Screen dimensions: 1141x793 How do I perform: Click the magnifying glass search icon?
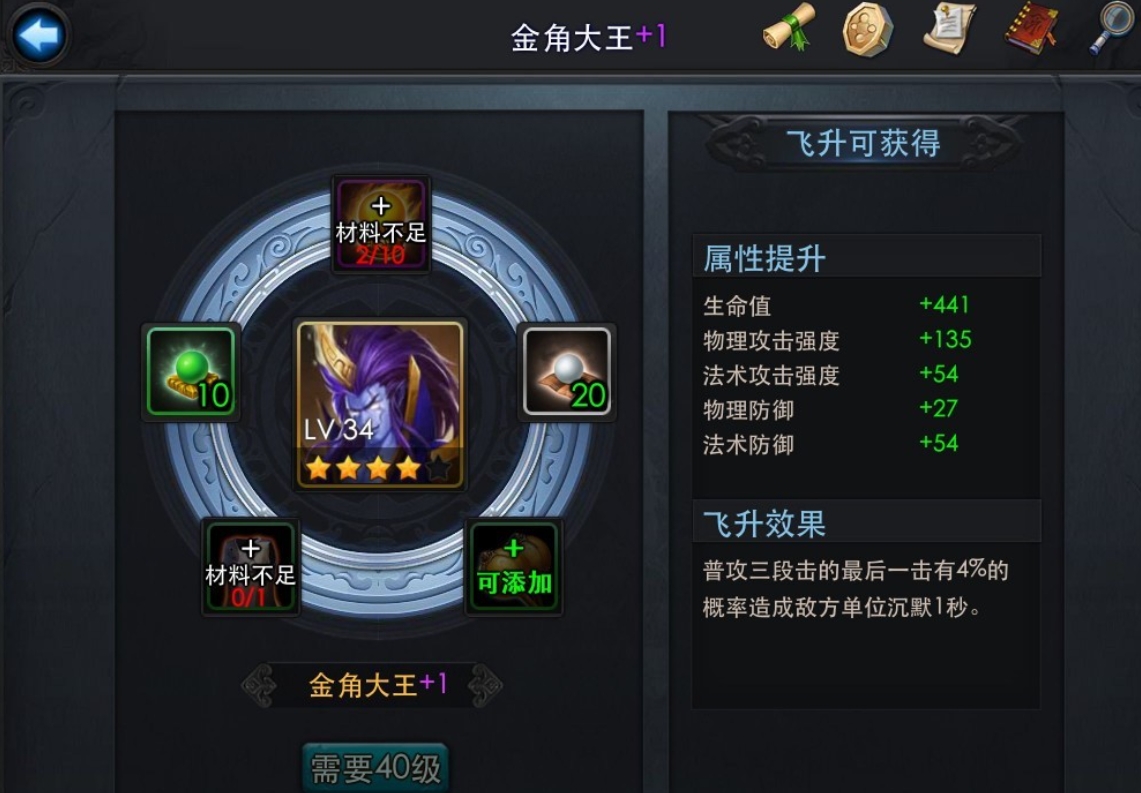click(1112, 29)
